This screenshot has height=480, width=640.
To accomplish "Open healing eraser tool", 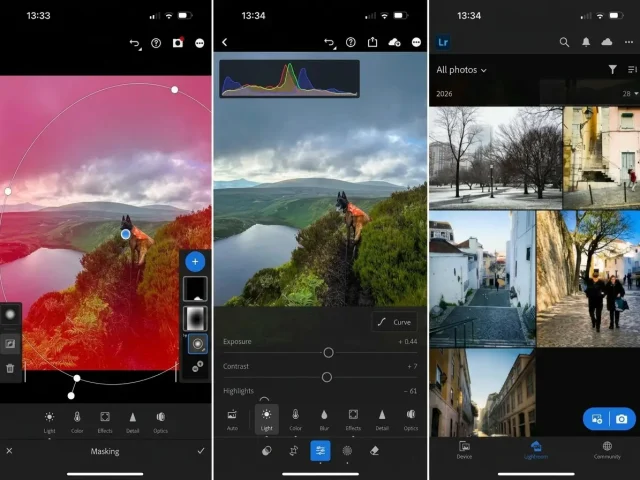I will pos(374,451).
